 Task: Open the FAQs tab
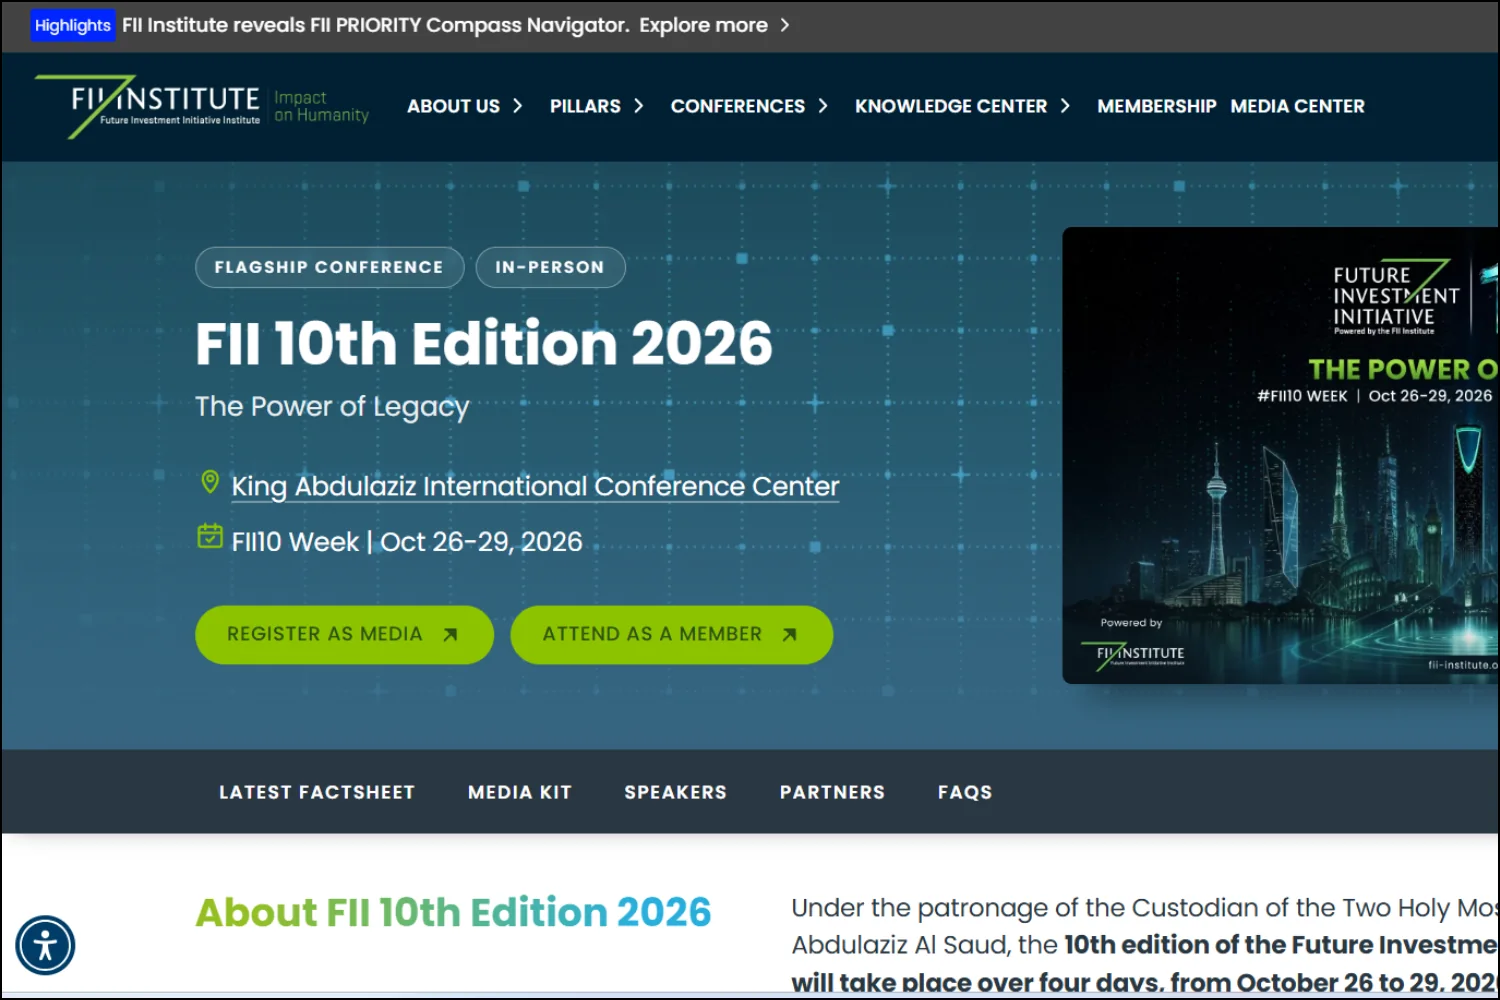tap(965, 792)
